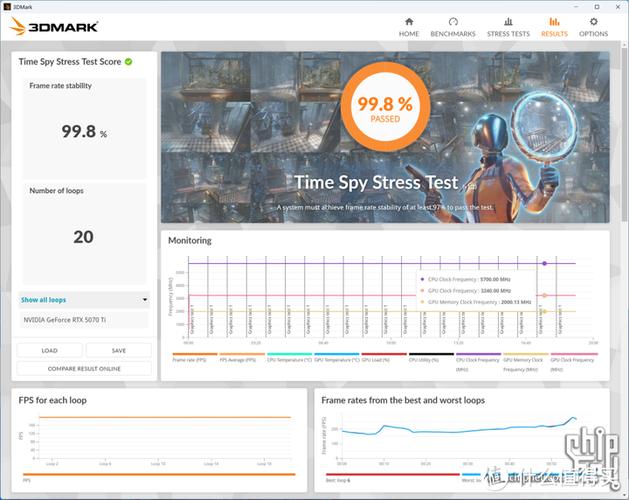Toggle FPS legend under FPS for each loop
The width and height of the screenshot is (629, 500).
[x=159, y=477]
